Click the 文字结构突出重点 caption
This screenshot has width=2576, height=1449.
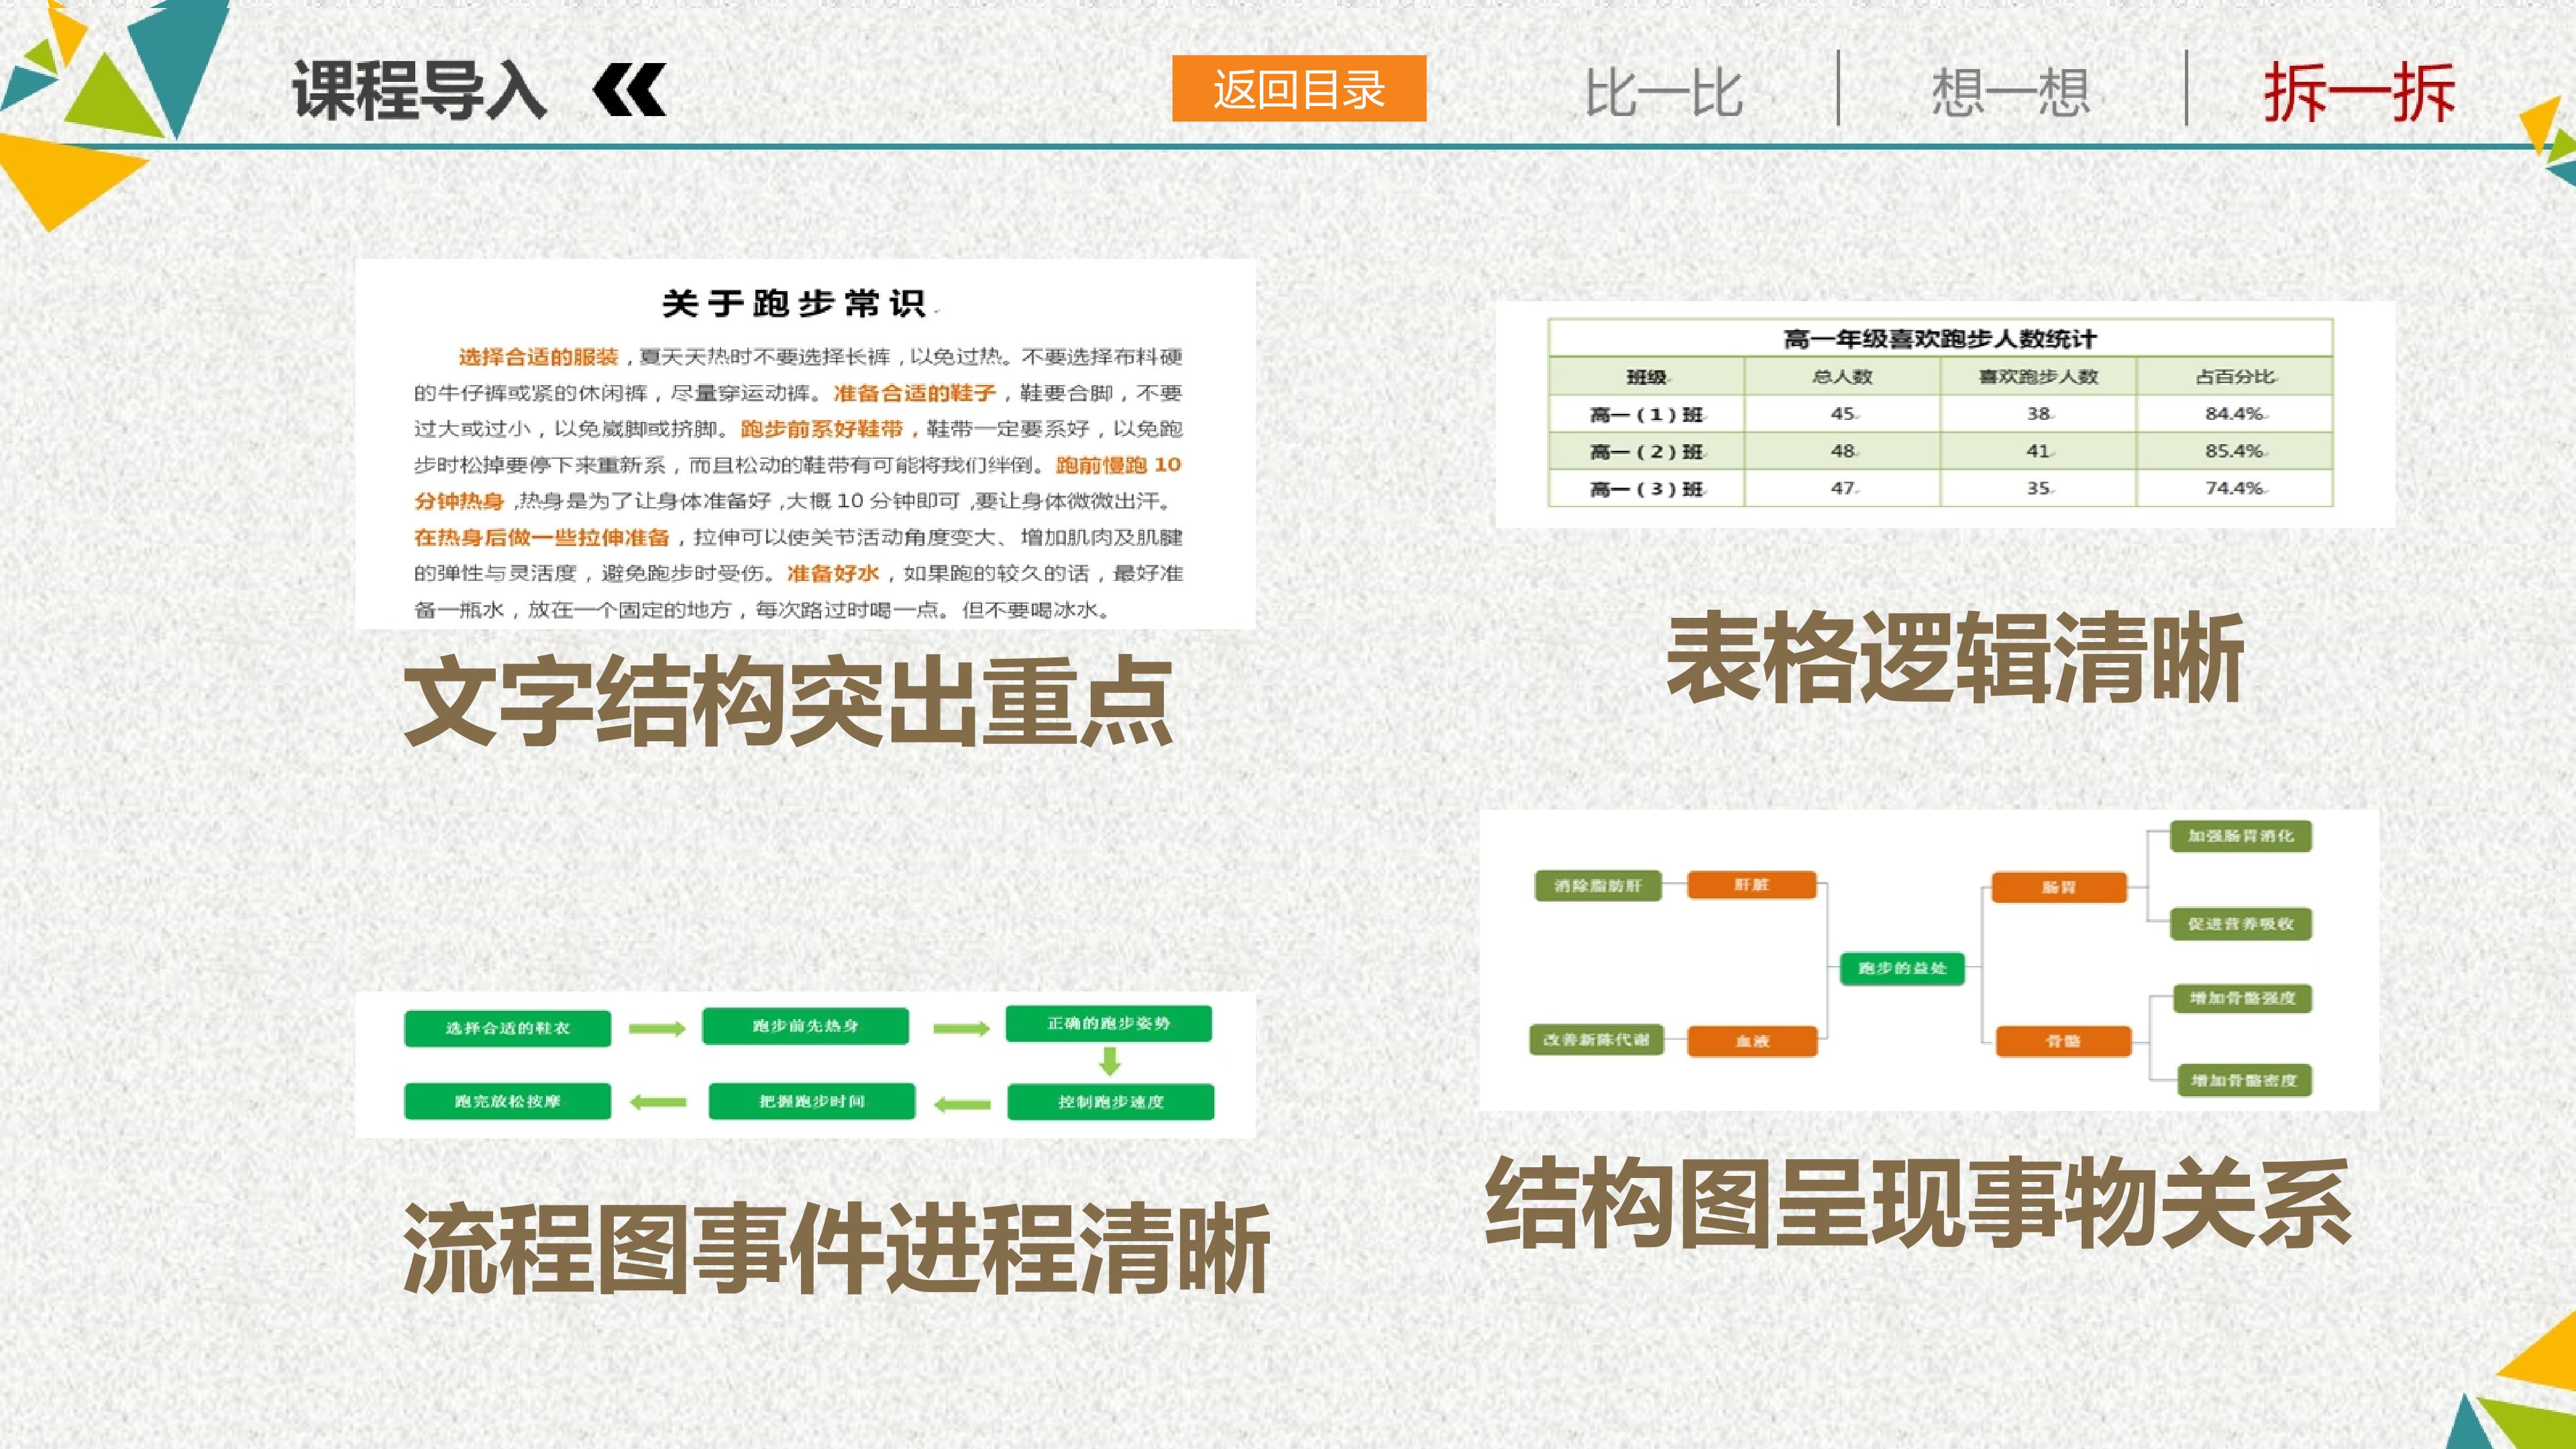pos(788,702)
